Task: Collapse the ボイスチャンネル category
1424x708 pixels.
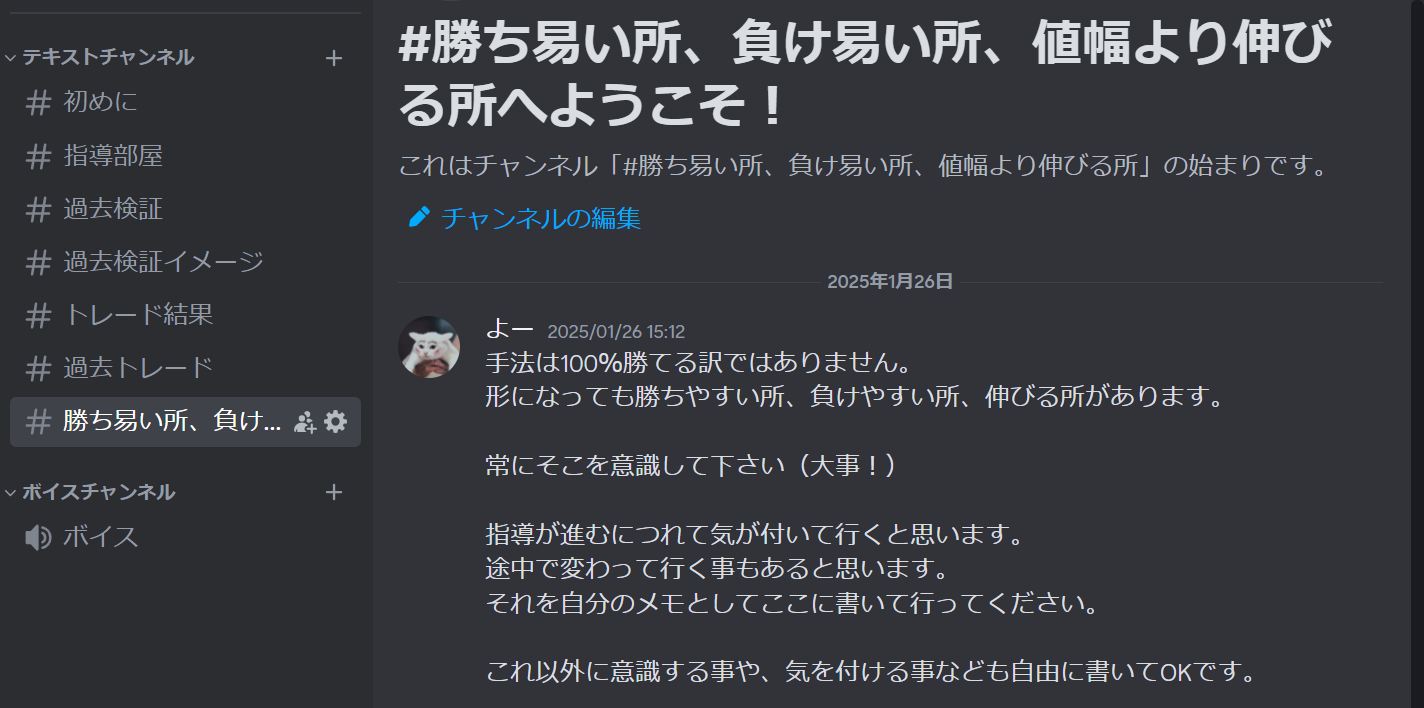Action: coord(90,491)
